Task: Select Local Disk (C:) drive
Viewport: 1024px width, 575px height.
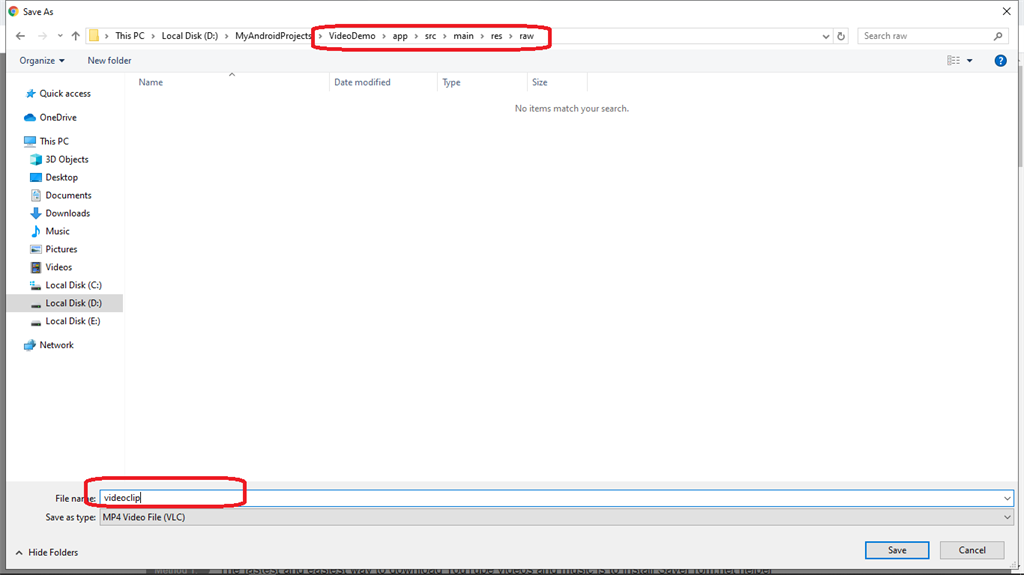Action: 74,285
